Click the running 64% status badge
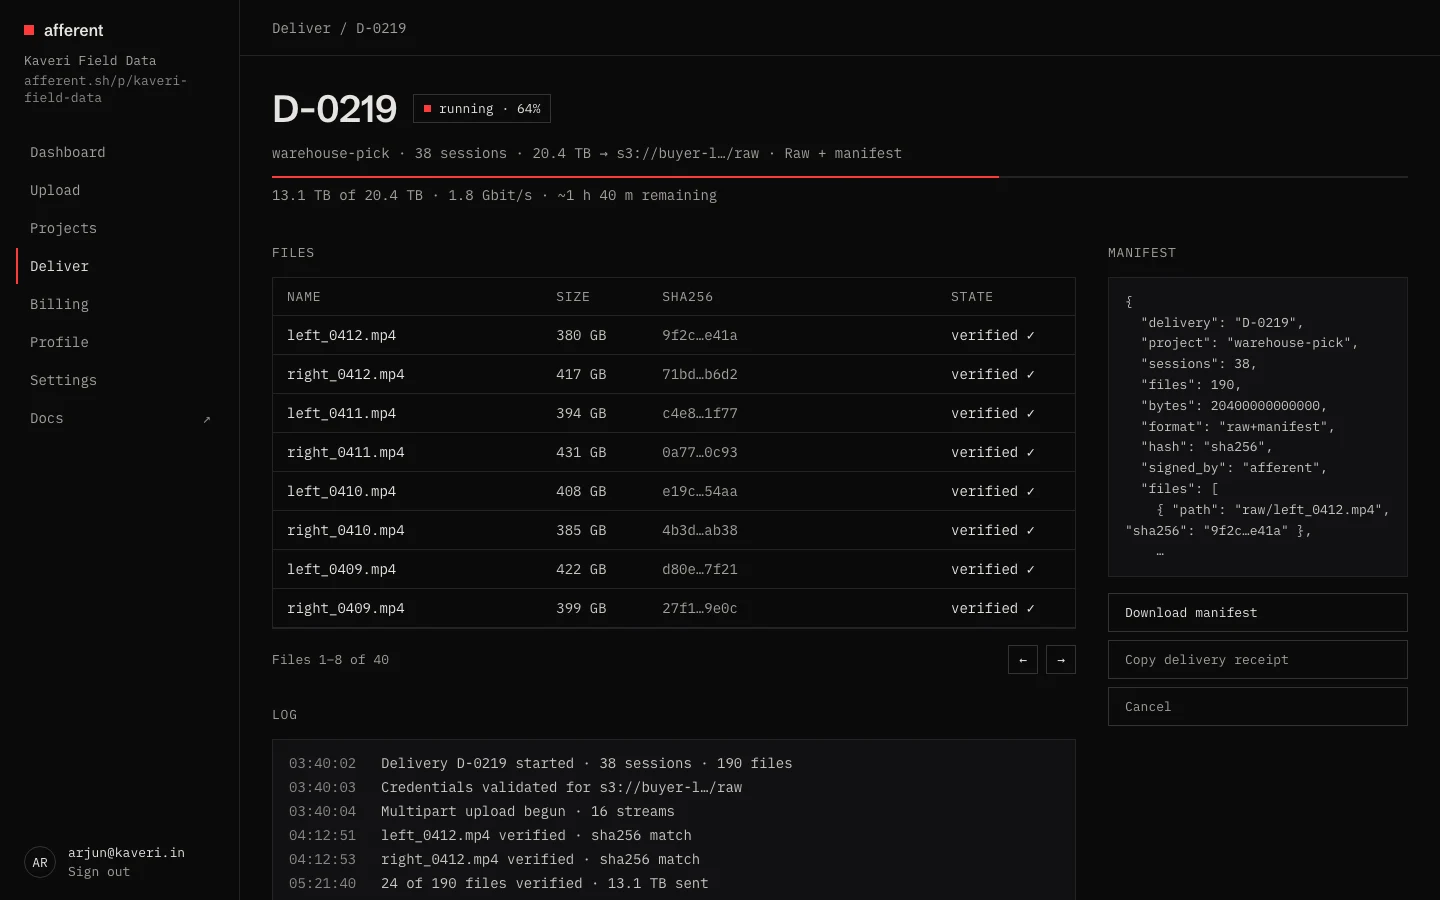1440x900 pixels. pos(482,109)
